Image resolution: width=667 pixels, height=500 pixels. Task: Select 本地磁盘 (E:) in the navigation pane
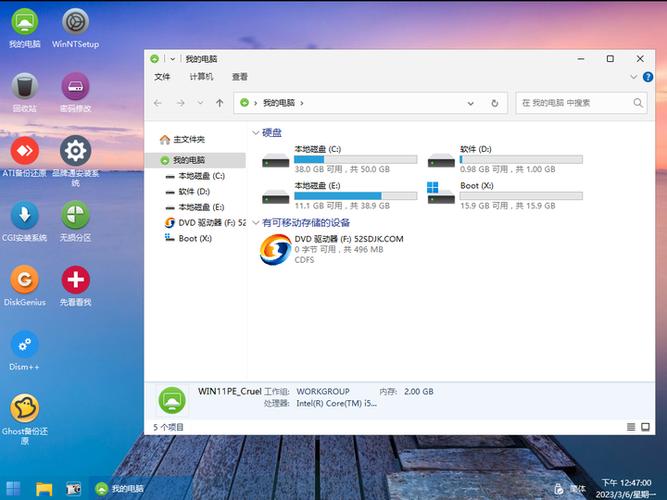click(x=195, y=207)
